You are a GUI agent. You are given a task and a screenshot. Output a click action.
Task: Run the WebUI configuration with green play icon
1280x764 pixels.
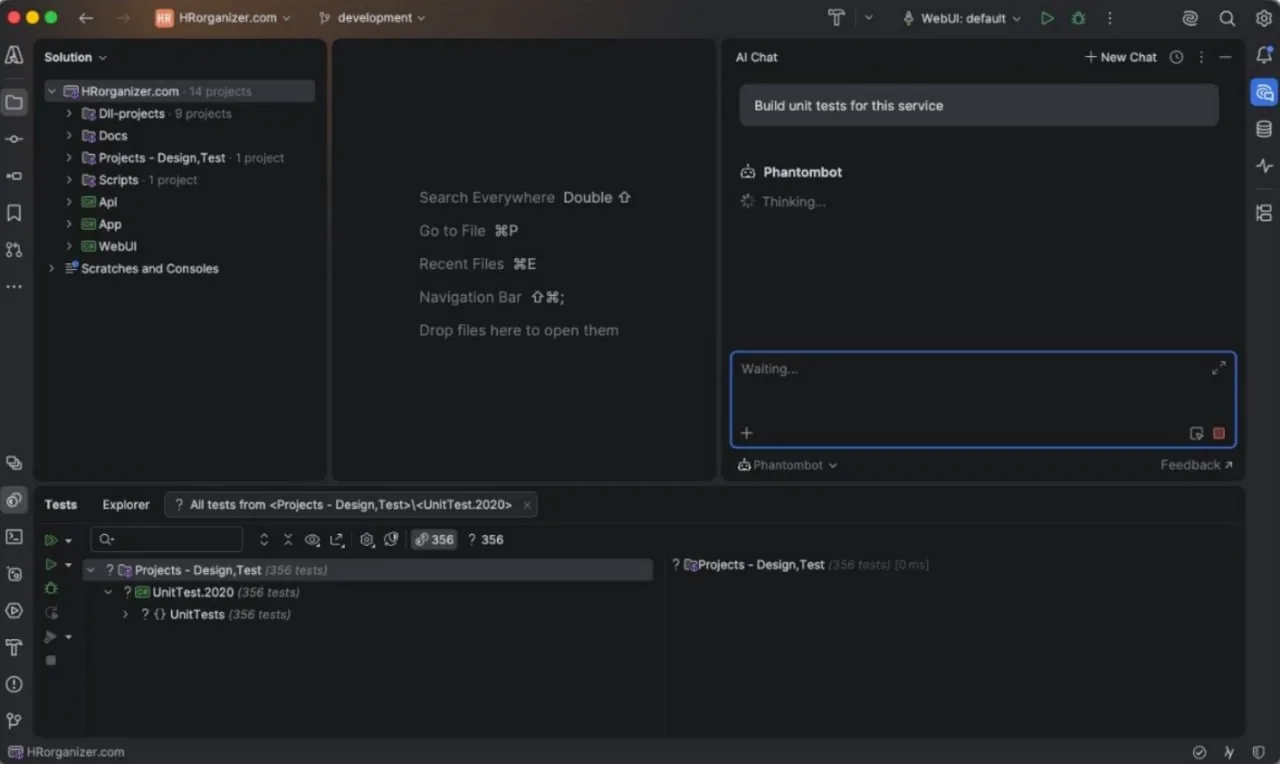click(x=1047, y=18)
